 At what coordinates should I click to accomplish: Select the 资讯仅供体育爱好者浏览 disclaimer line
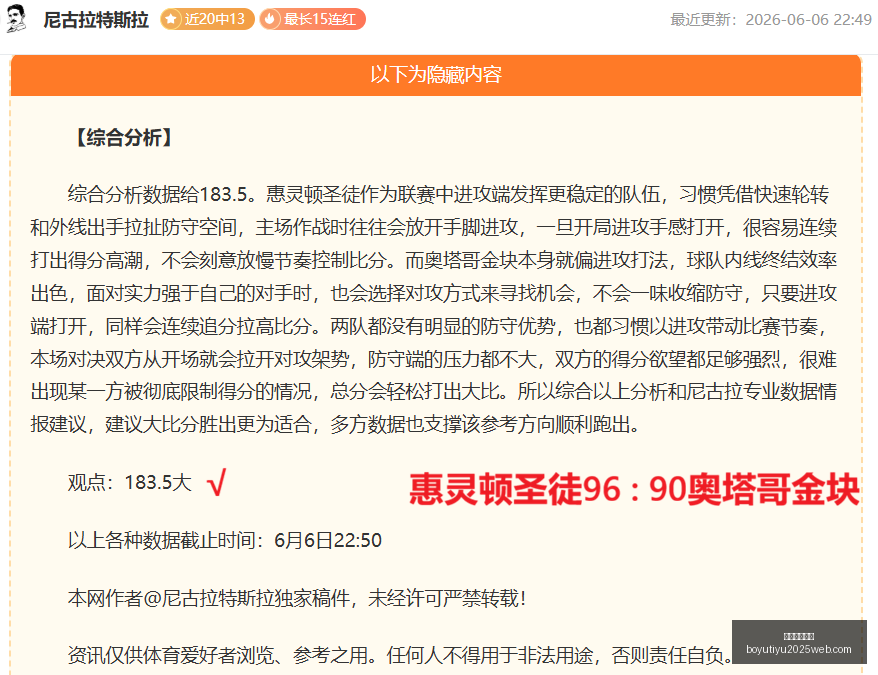tap(400, 655)
